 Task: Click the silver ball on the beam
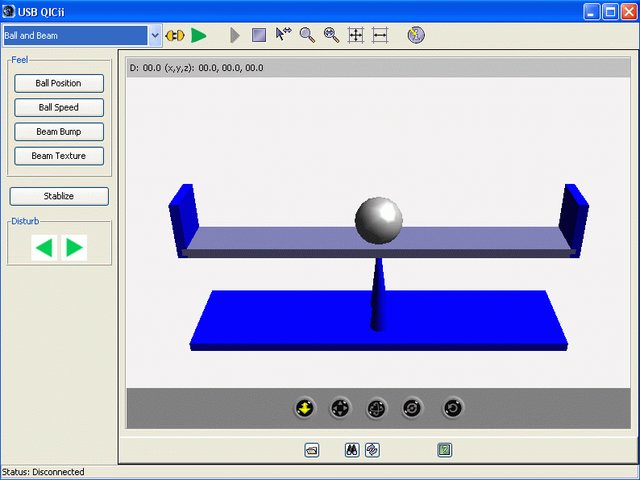tap(379, 220)
